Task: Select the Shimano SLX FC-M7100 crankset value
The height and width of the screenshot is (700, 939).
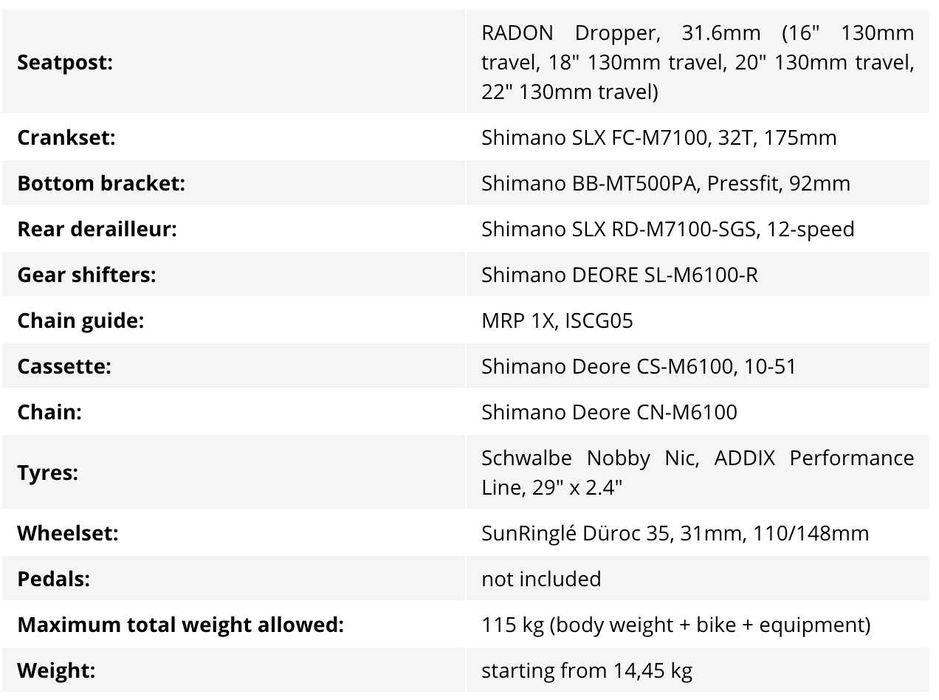Action: (658, 138)
